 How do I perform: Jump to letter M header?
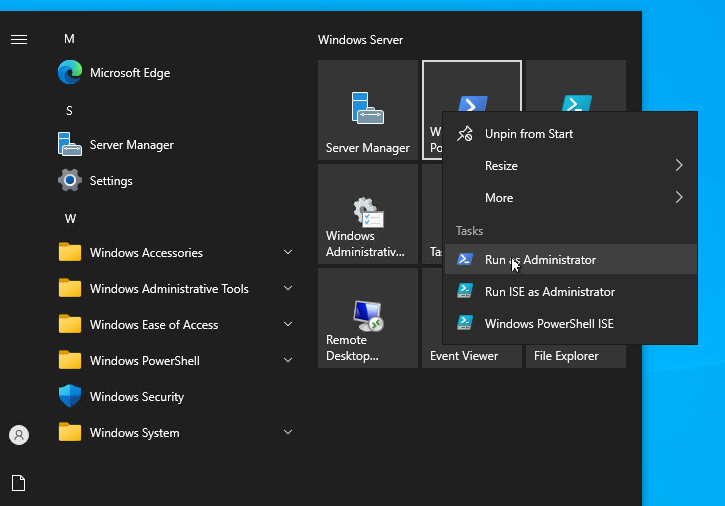pyautogui.click(x=69, y=39)
